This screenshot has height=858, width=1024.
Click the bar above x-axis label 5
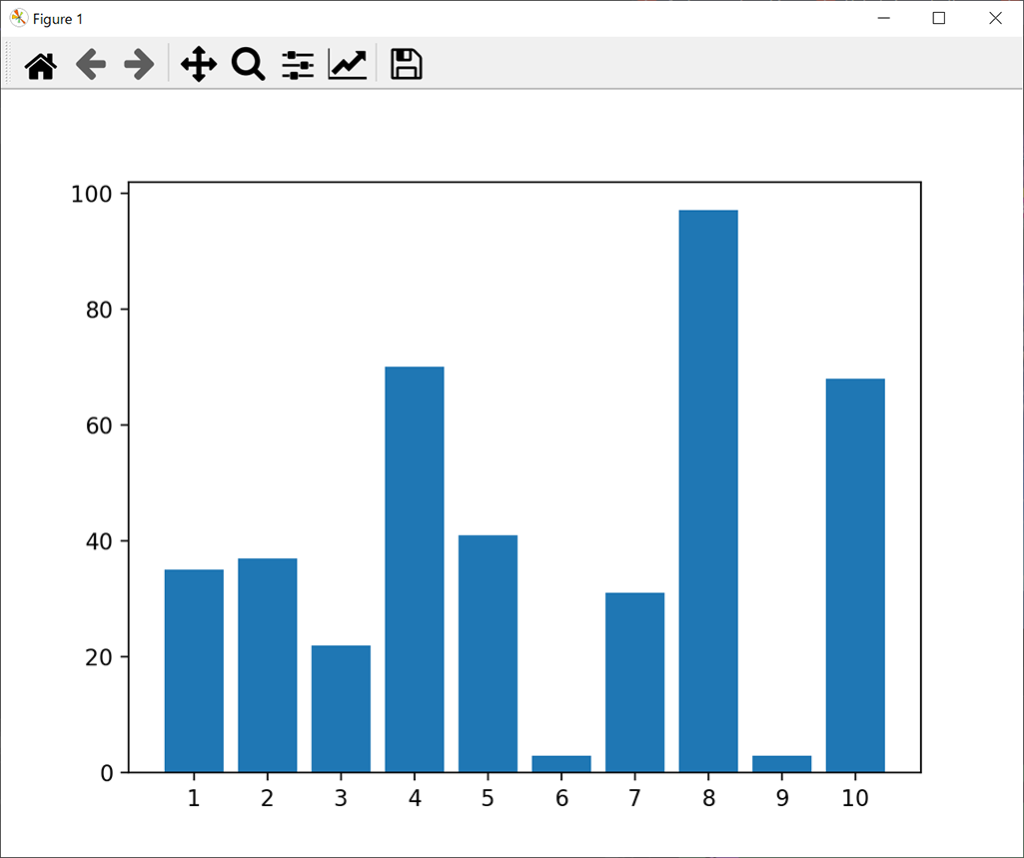click(488, 653)
